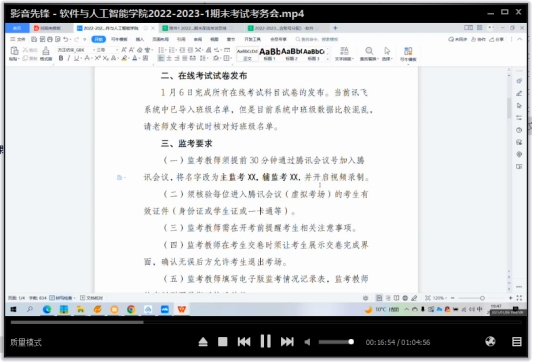
Task: Skip to the next video
Action: (x=287, y=342)
